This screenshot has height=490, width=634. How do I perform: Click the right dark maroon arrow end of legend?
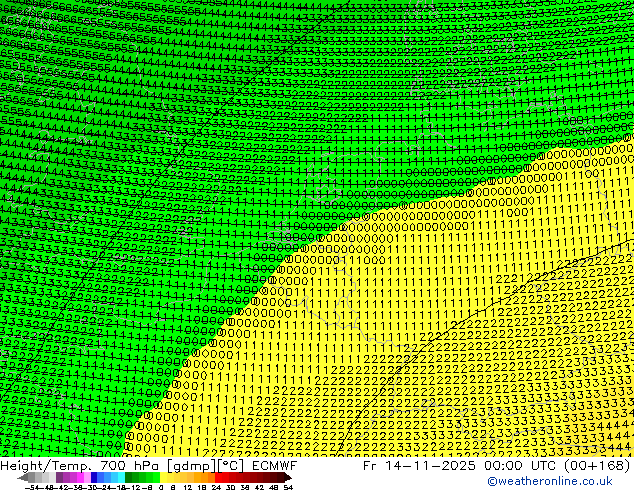(x=287, y=478)
